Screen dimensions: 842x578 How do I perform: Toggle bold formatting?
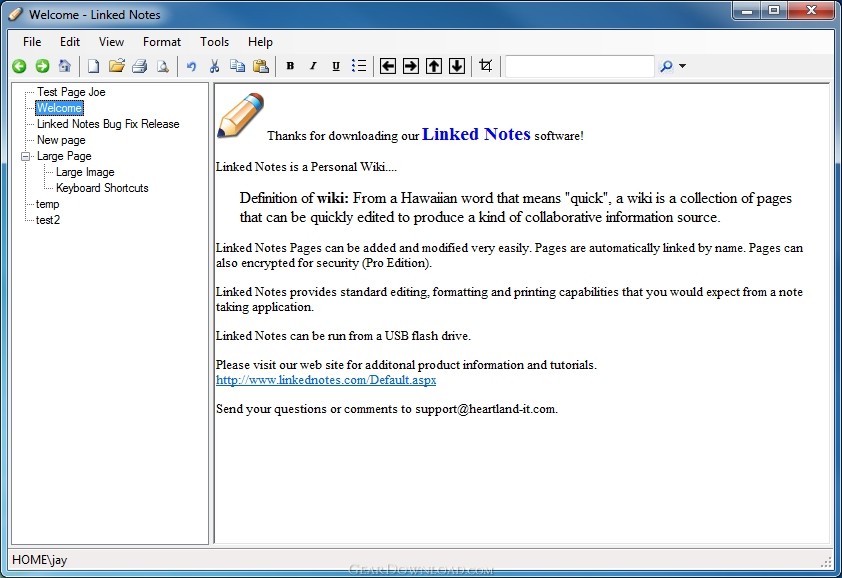coord(291,66)
